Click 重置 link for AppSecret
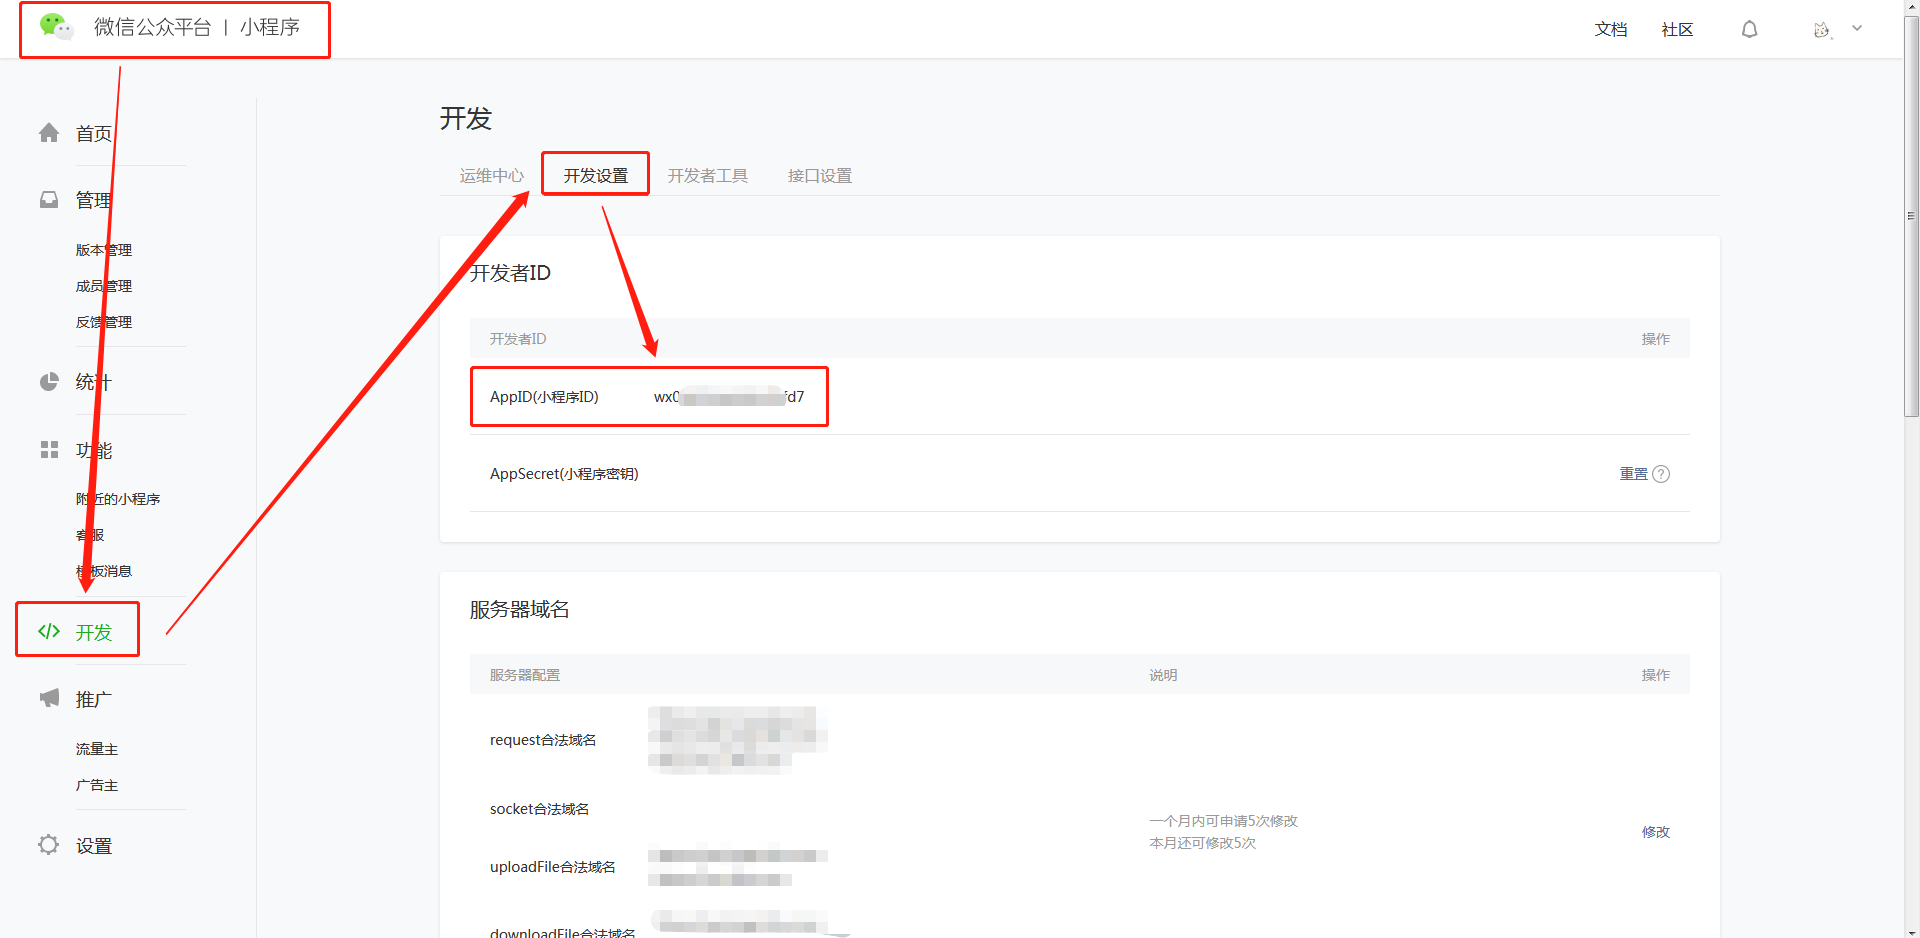 (1633, 474)
